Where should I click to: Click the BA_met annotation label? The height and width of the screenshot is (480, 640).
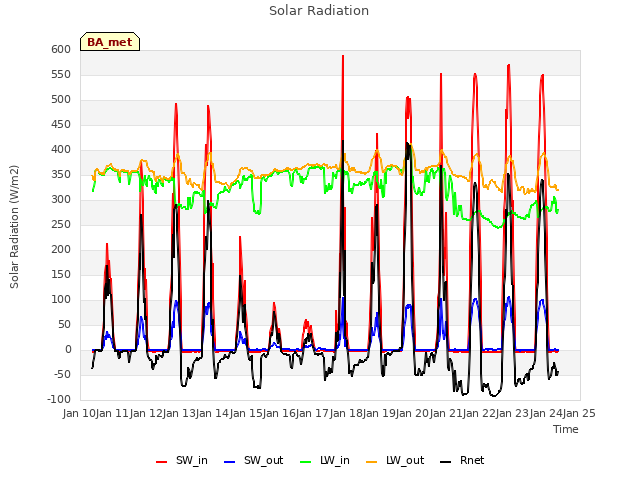click(x=110, y=42)
